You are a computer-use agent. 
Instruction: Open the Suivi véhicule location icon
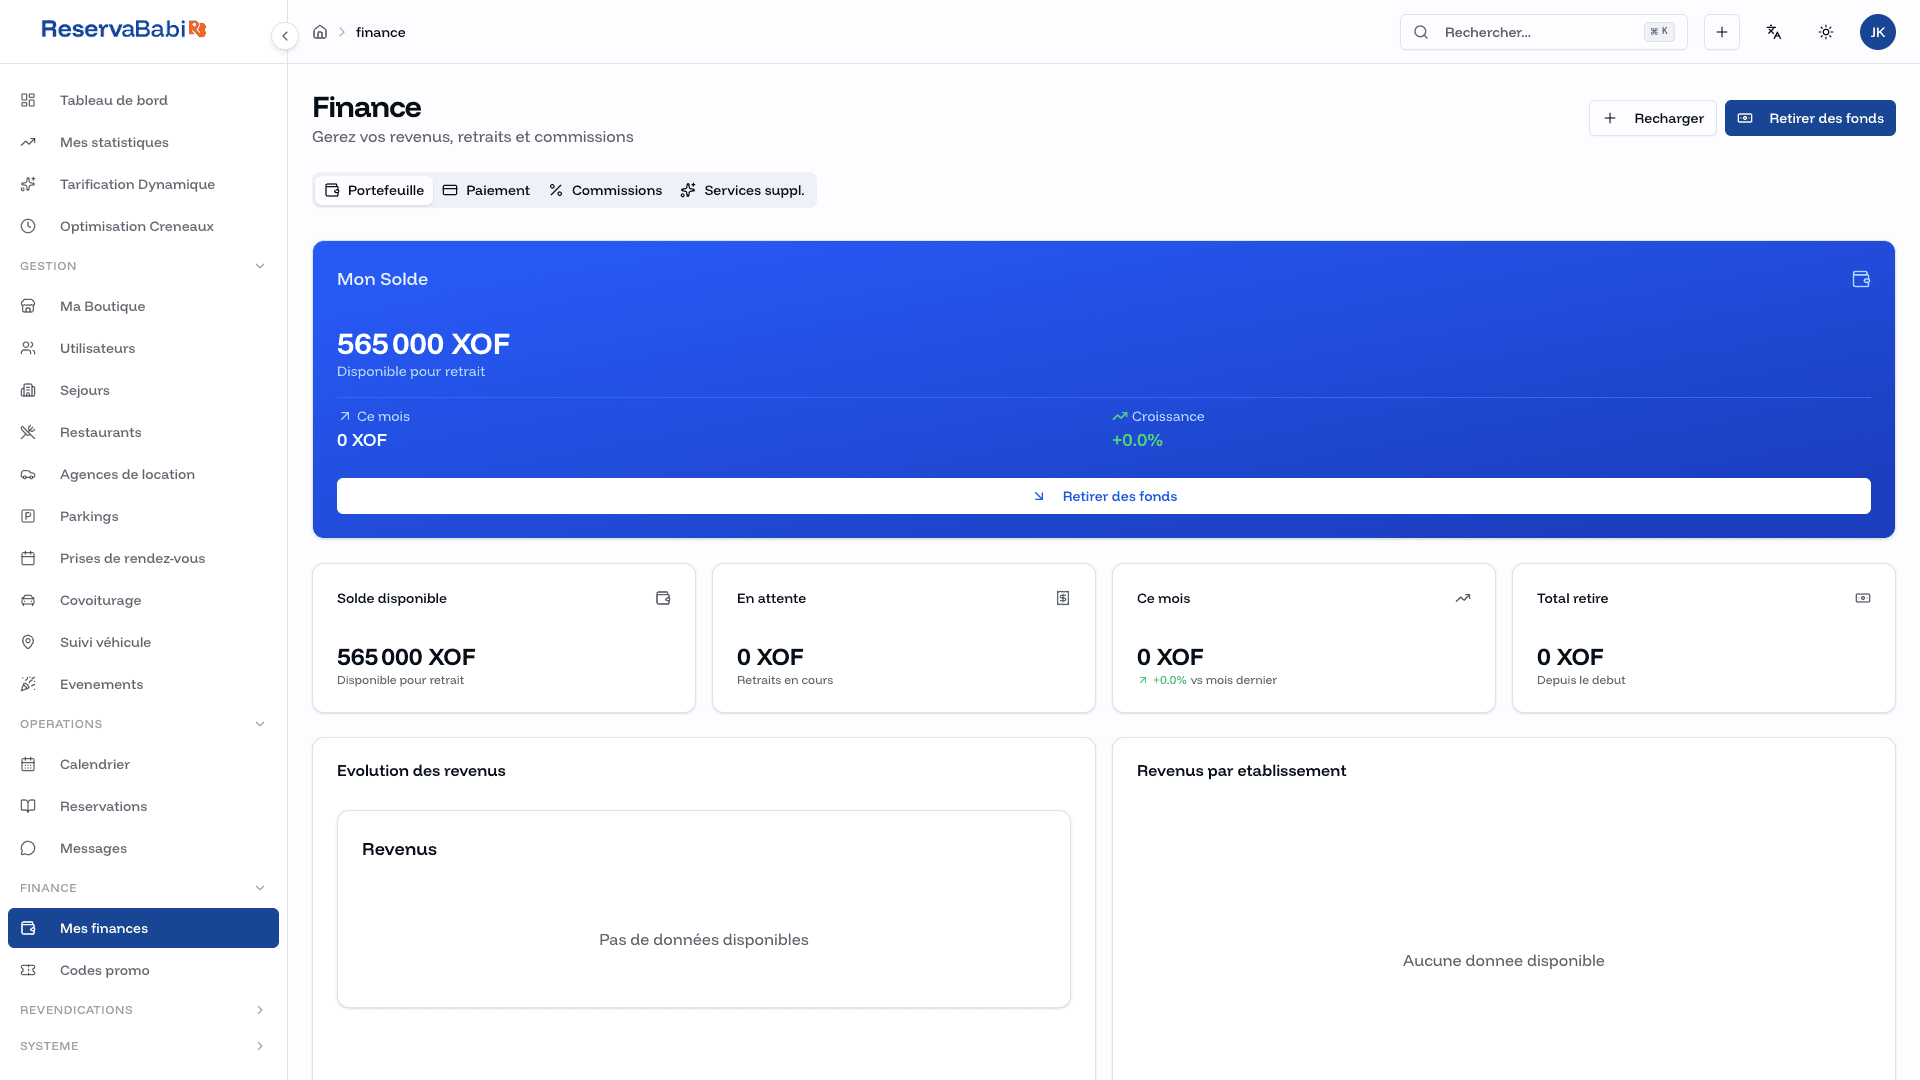click(27, 642)
